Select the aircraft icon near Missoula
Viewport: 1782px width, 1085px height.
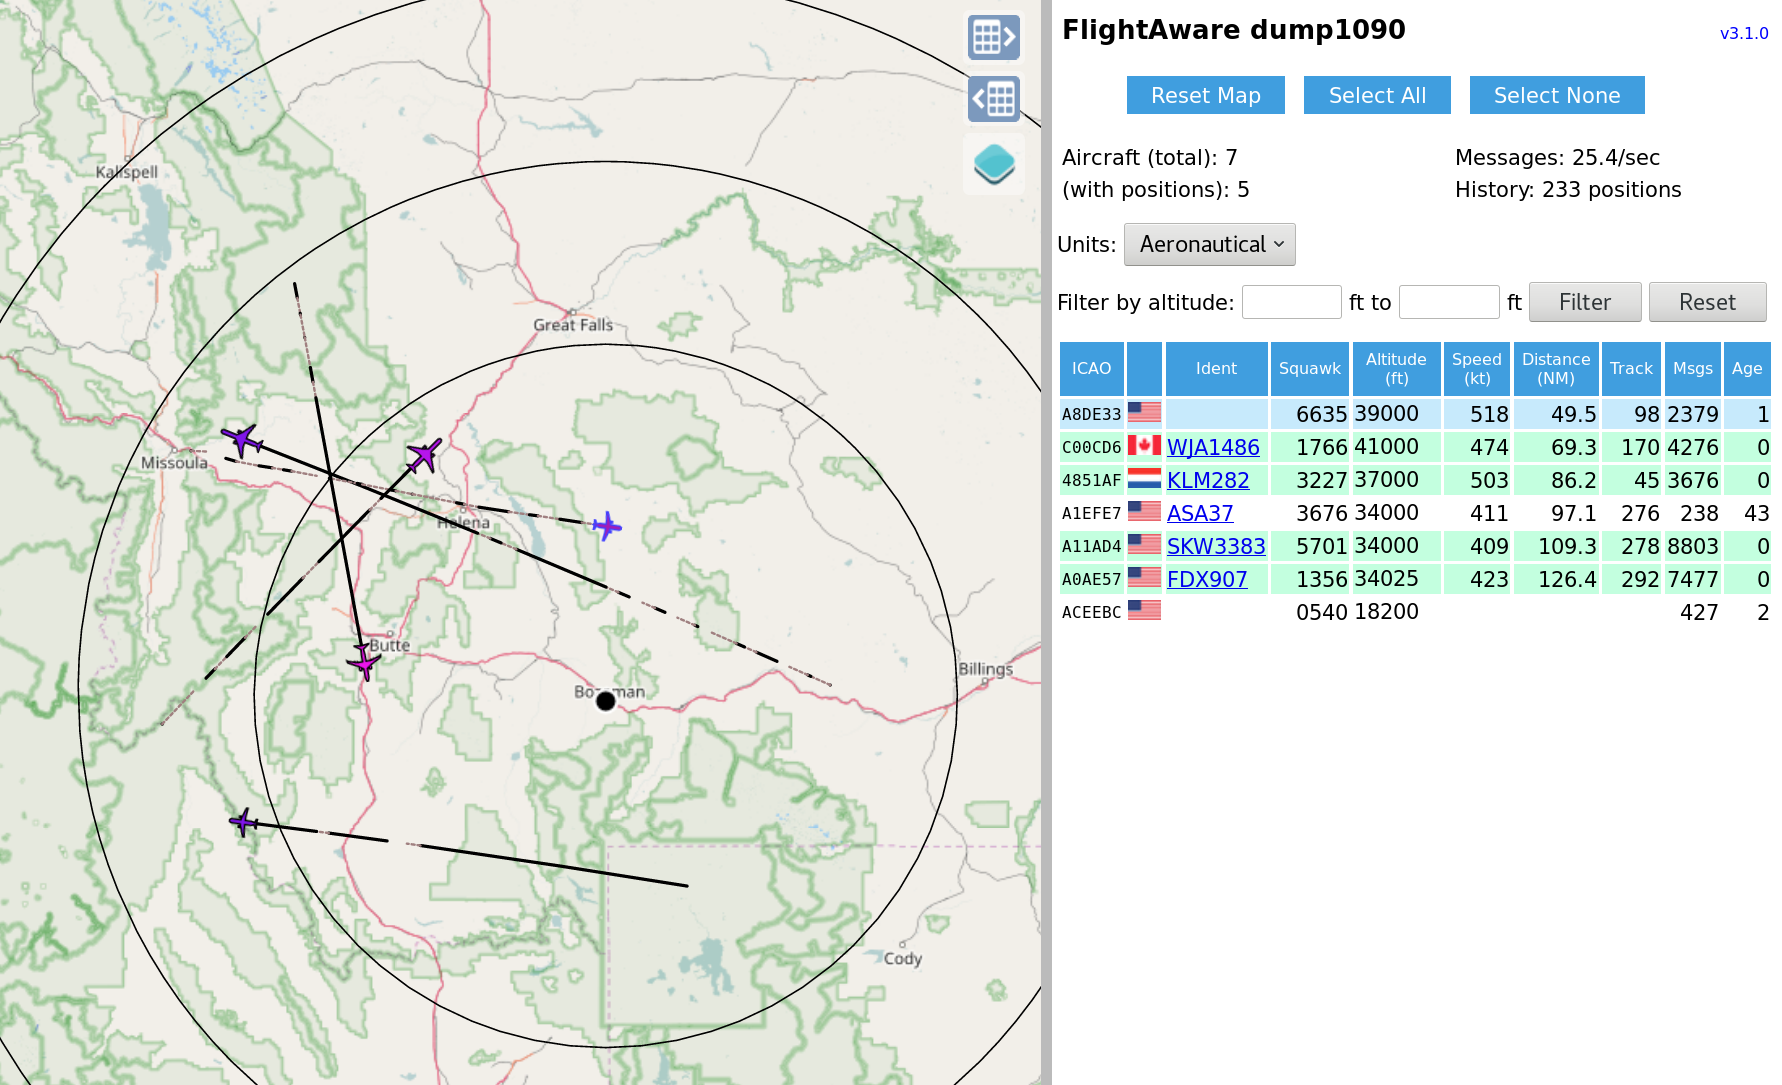(242, 439)
